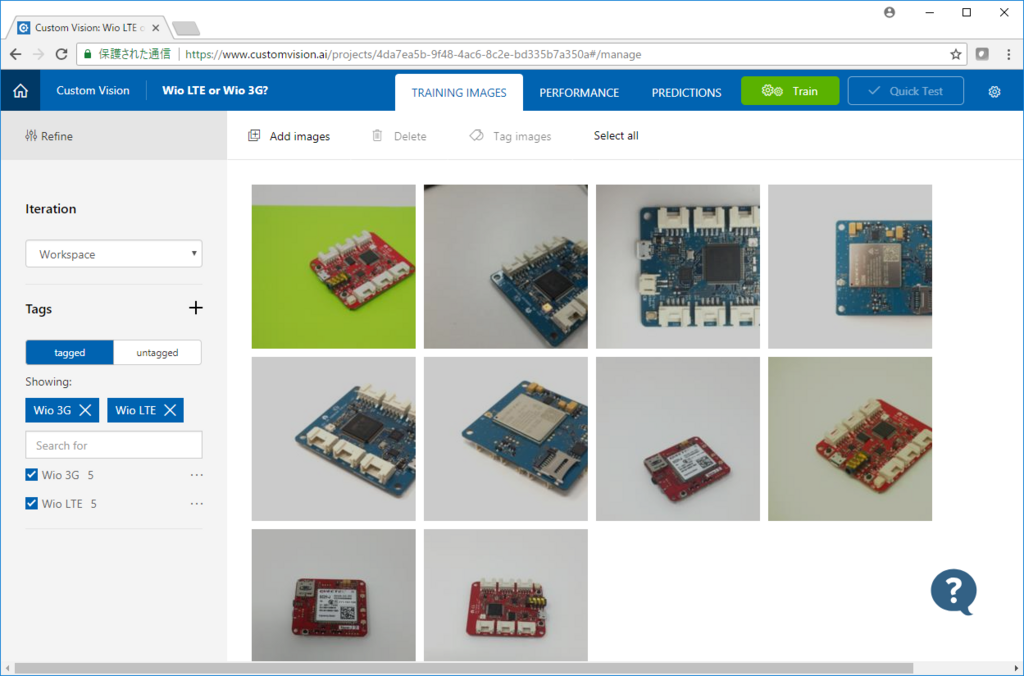Click the browser extension icon near menu
The image size is (1024, 676).
coord(982,54)
